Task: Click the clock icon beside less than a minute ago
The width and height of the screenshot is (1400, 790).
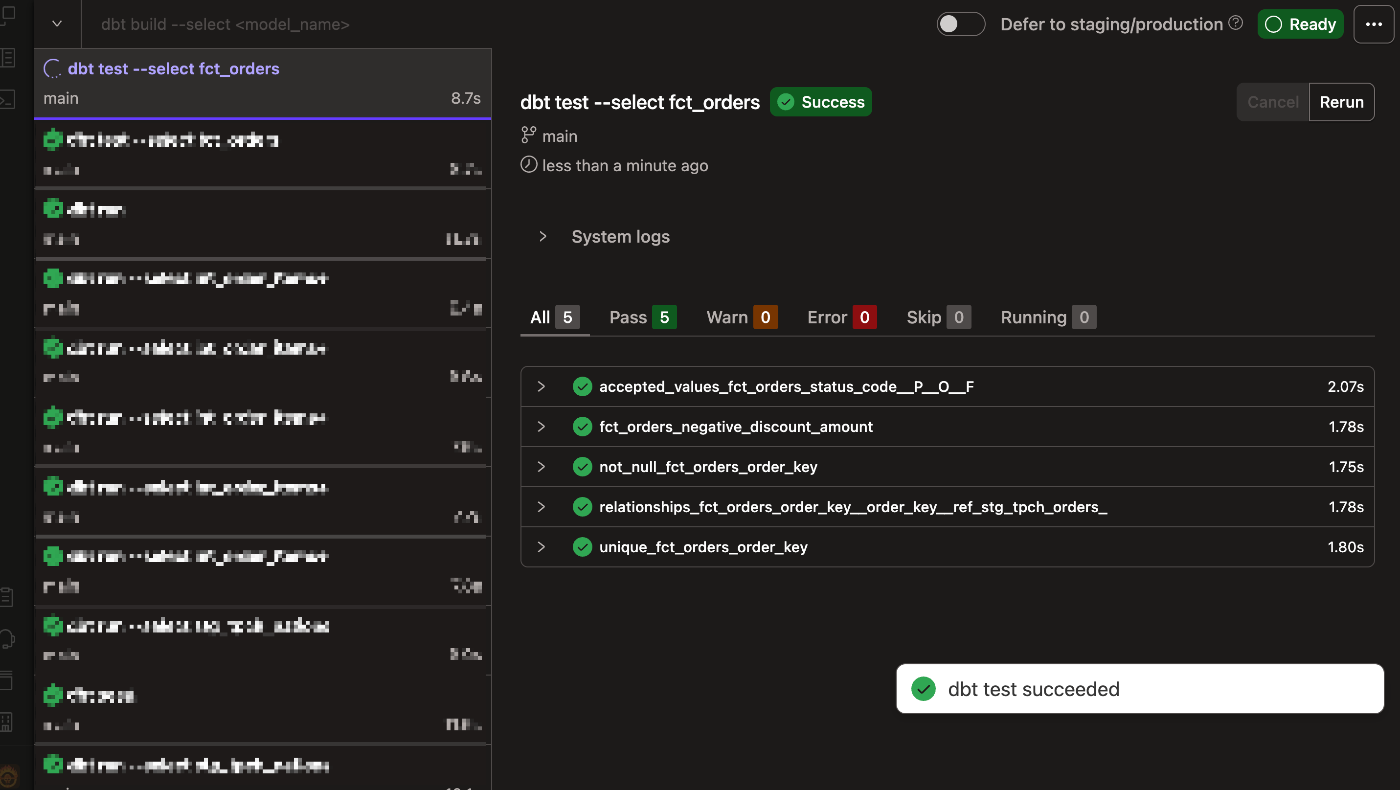Action: (529, 165)
